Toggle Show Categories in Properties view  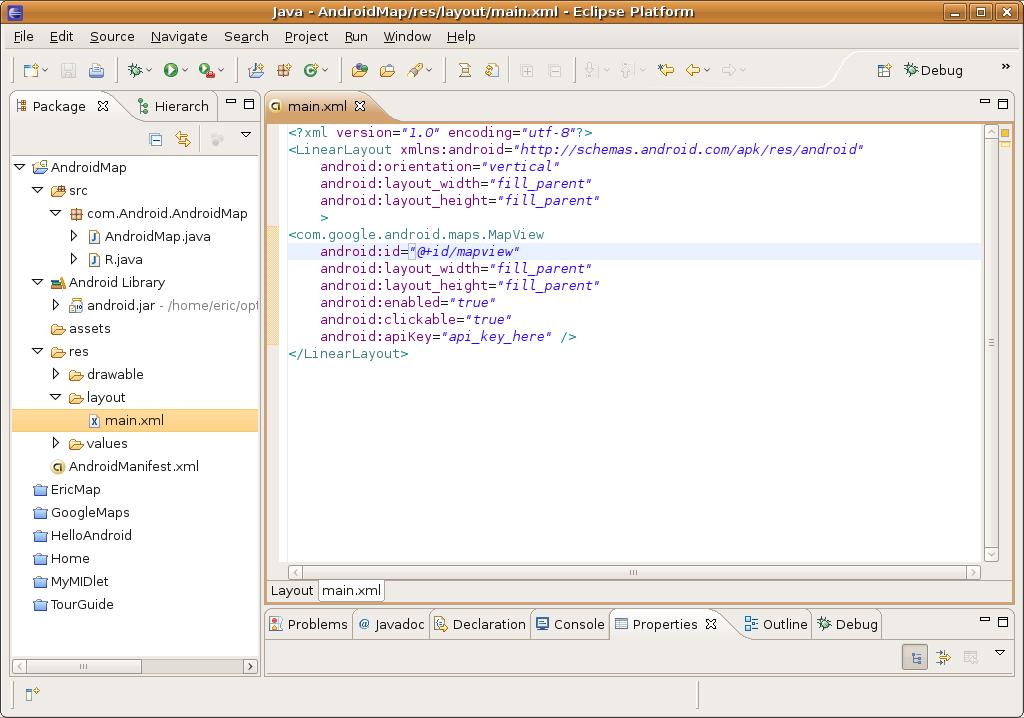tap(914, 657)
